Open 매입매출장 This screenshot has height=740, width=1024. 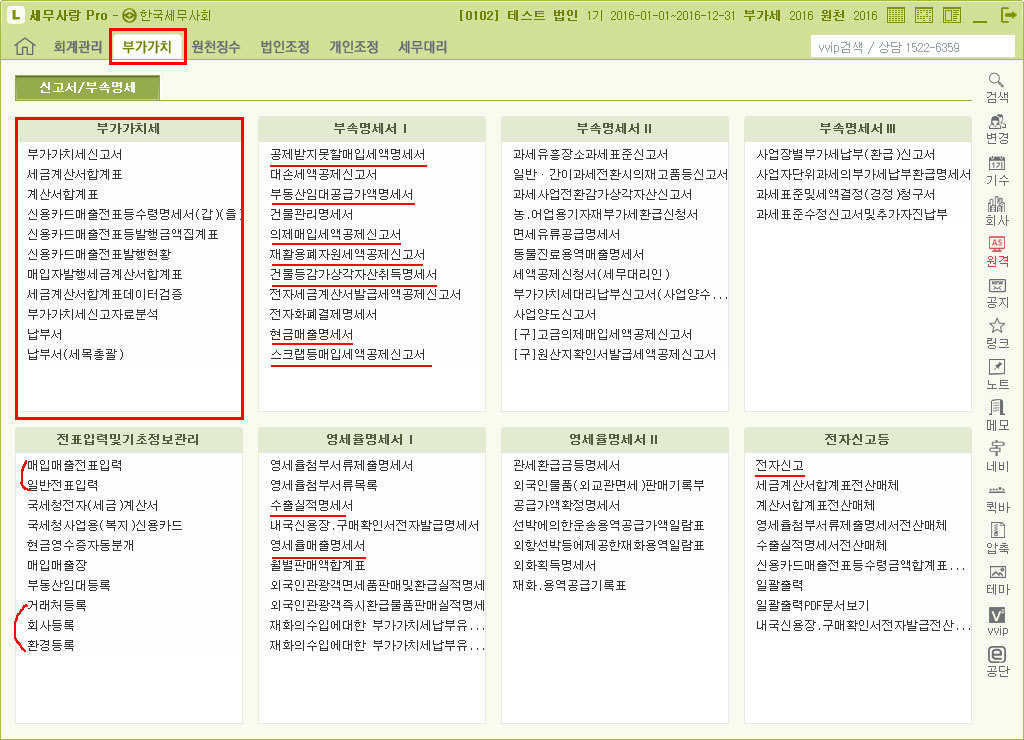(x=57, y=566)
